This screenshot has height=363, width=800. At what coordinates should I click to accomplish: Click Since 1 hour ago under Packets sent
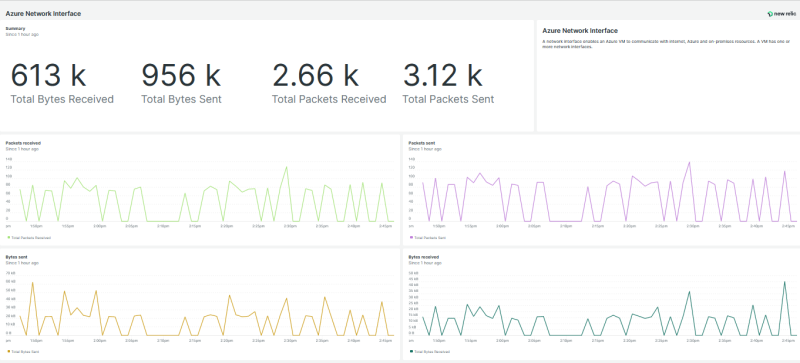coord(425,149)
